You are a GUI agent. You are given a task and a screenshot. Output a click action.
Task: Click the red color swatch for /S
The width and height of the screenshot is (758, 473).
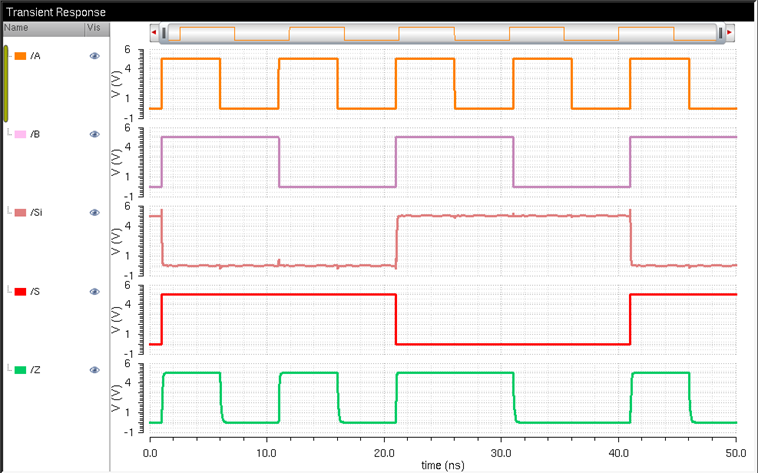(20, 292)
